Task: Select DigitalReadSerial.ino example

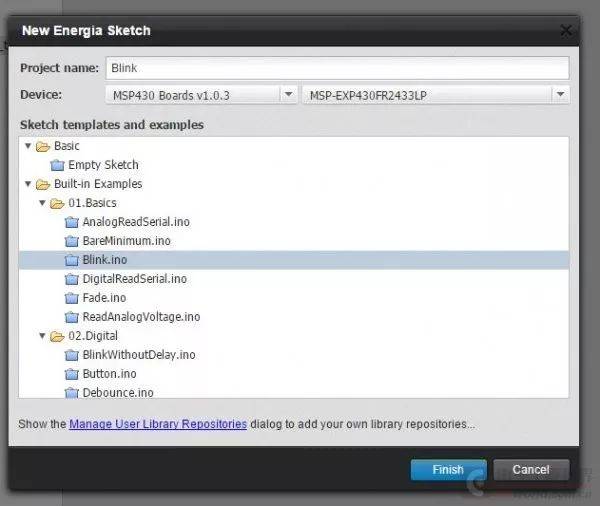Action: coord(134,279)
